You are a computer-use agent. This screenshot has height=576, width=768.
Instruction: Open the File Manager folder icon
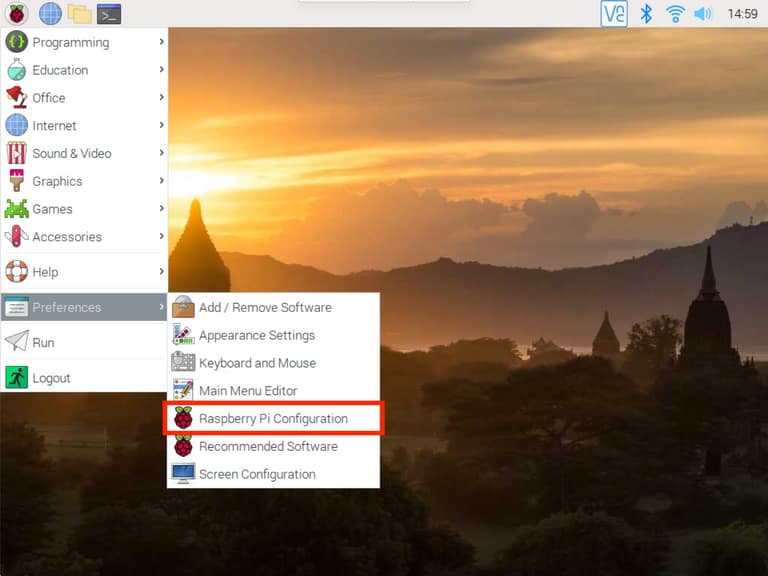click(x=79, y=14)
